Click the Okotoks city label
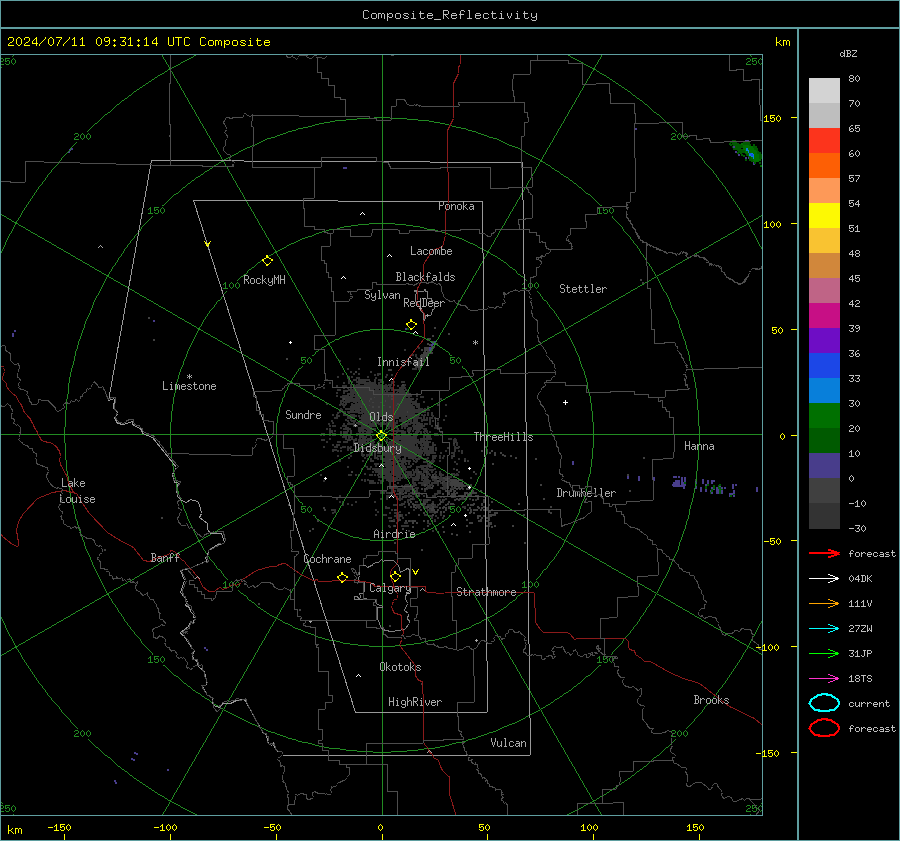Viewport: 900px width, 841px height. (400, 667)
